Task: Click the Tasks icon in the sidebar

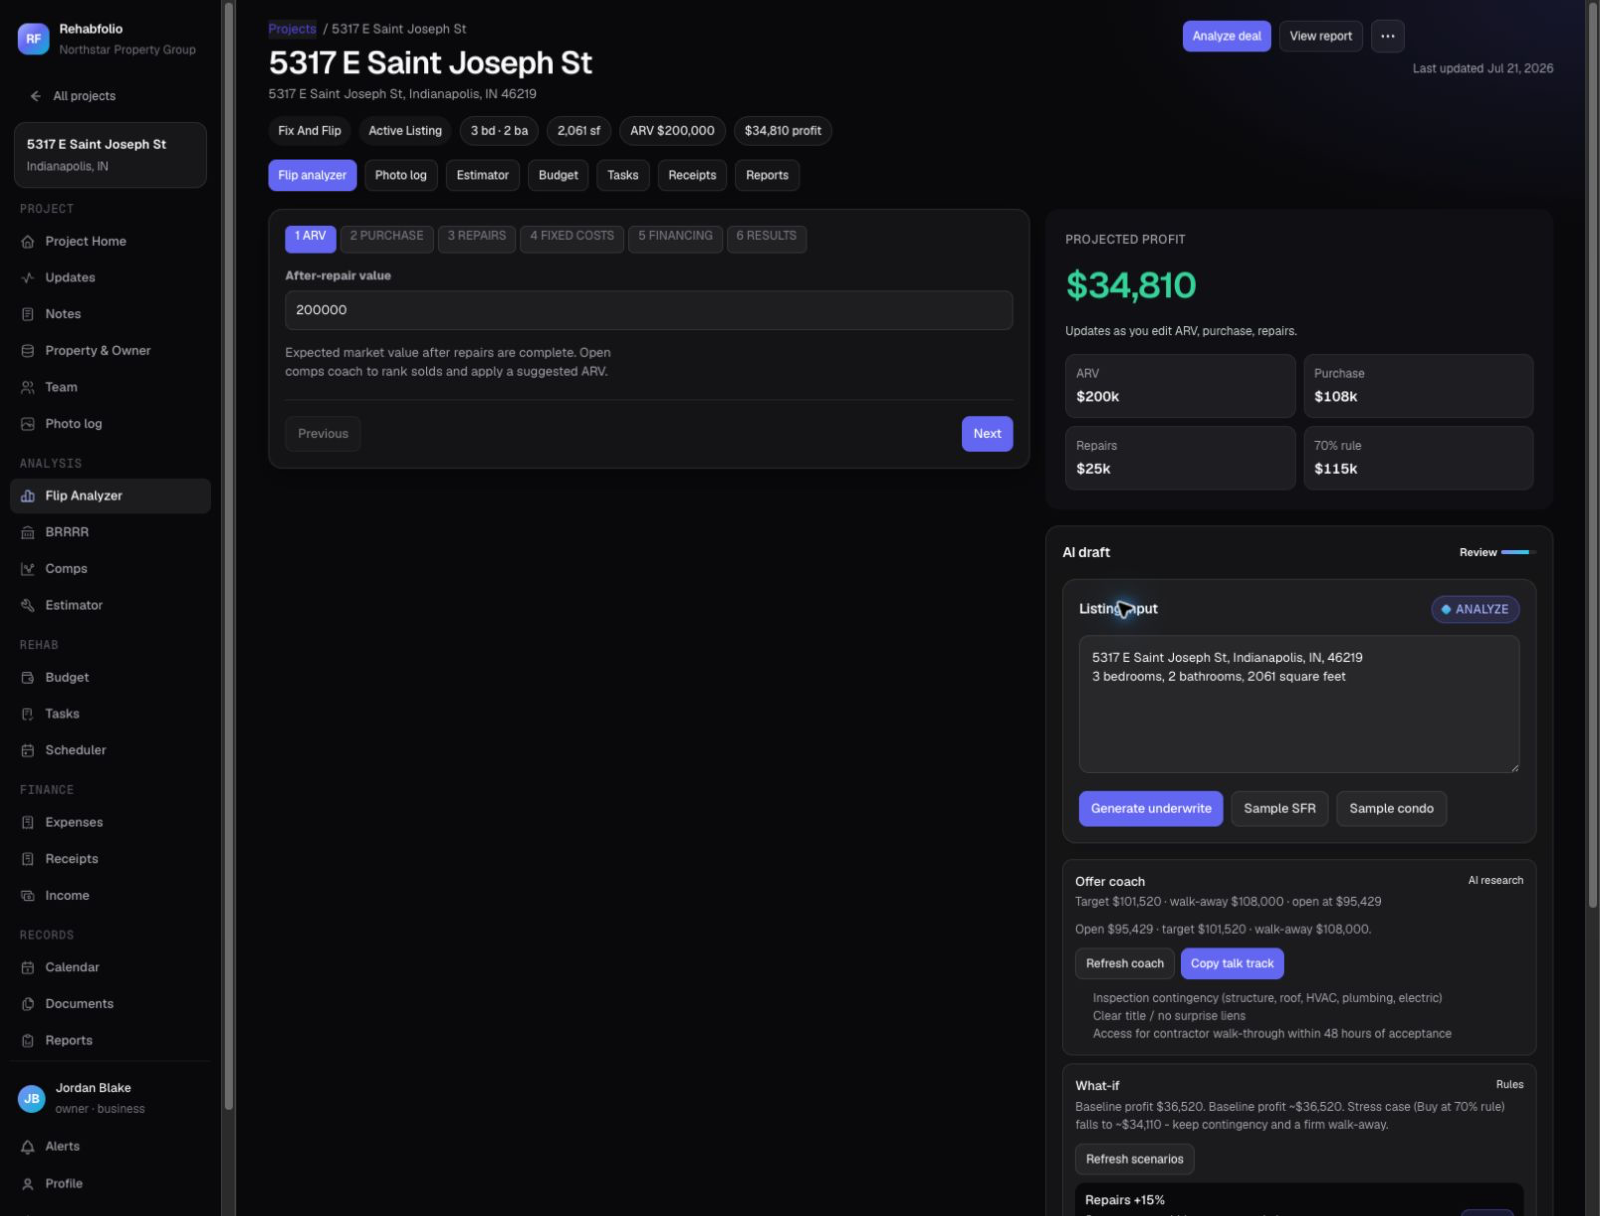Action: click(x=28, y=714)
